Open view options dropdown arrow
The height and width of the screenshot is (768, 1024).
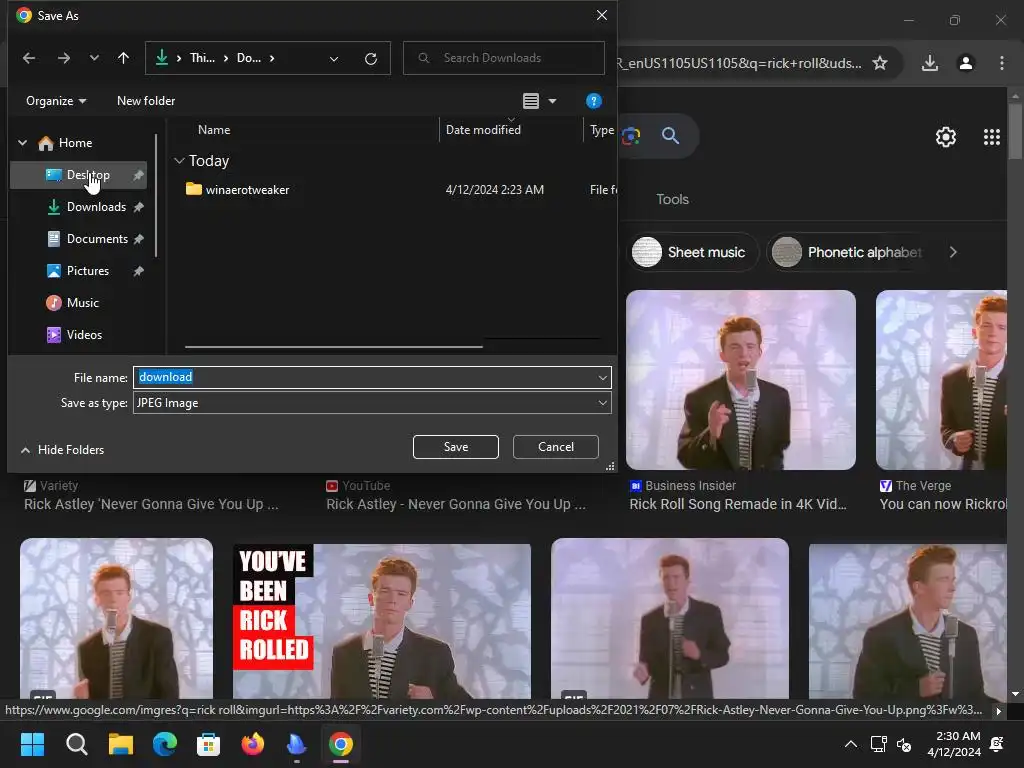point(552,101)
